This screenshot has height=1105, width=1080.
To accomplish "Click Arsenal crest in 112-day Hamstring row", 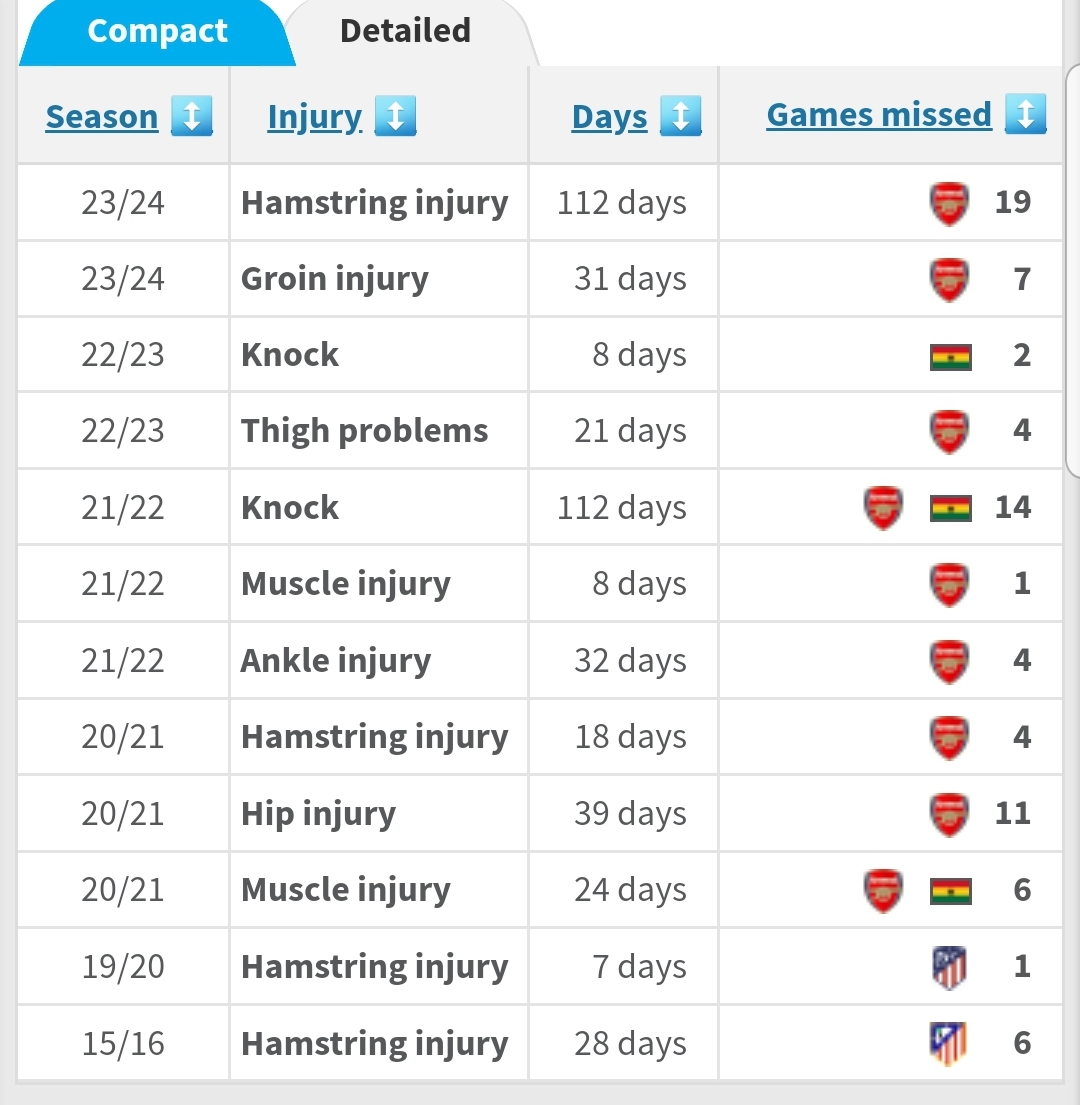I will [x=949, y=203].
